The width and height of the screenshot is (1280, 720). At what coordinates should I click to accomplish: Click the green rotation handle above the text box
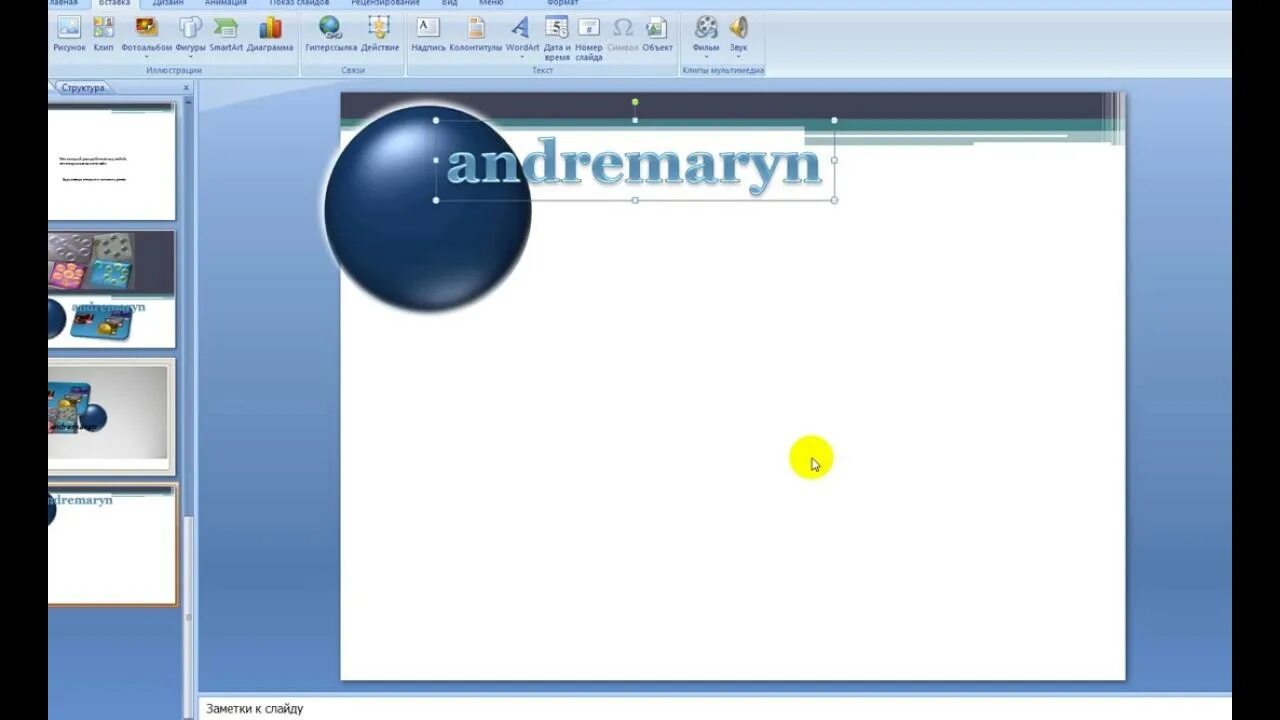click(635, 102)
